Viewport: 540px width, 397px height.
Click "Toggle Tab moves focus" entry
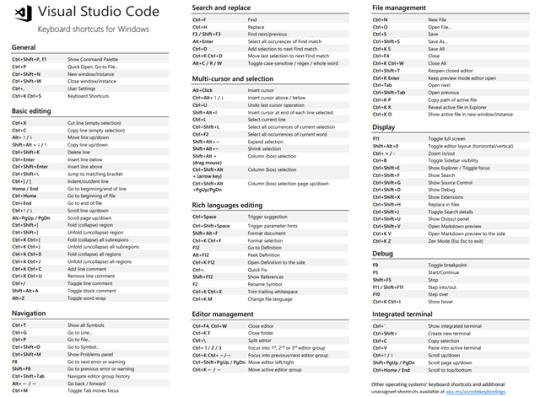pos(93,391)
